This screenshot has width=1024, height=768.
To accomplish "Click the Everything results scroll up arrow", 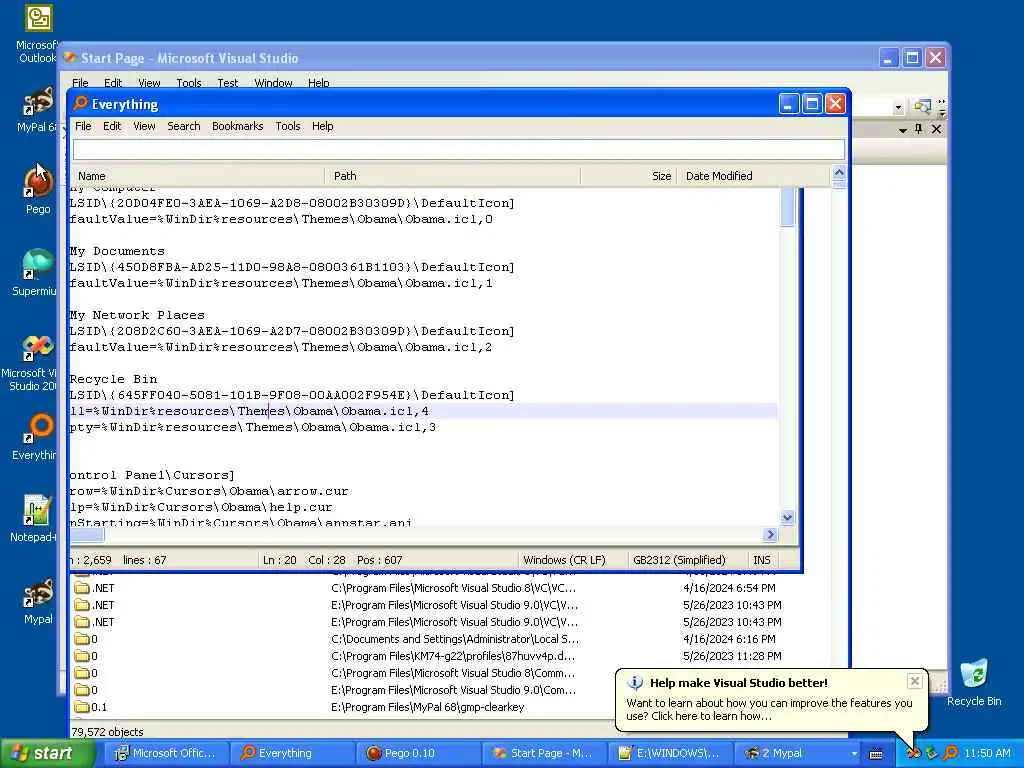I will tap(839, 172).
